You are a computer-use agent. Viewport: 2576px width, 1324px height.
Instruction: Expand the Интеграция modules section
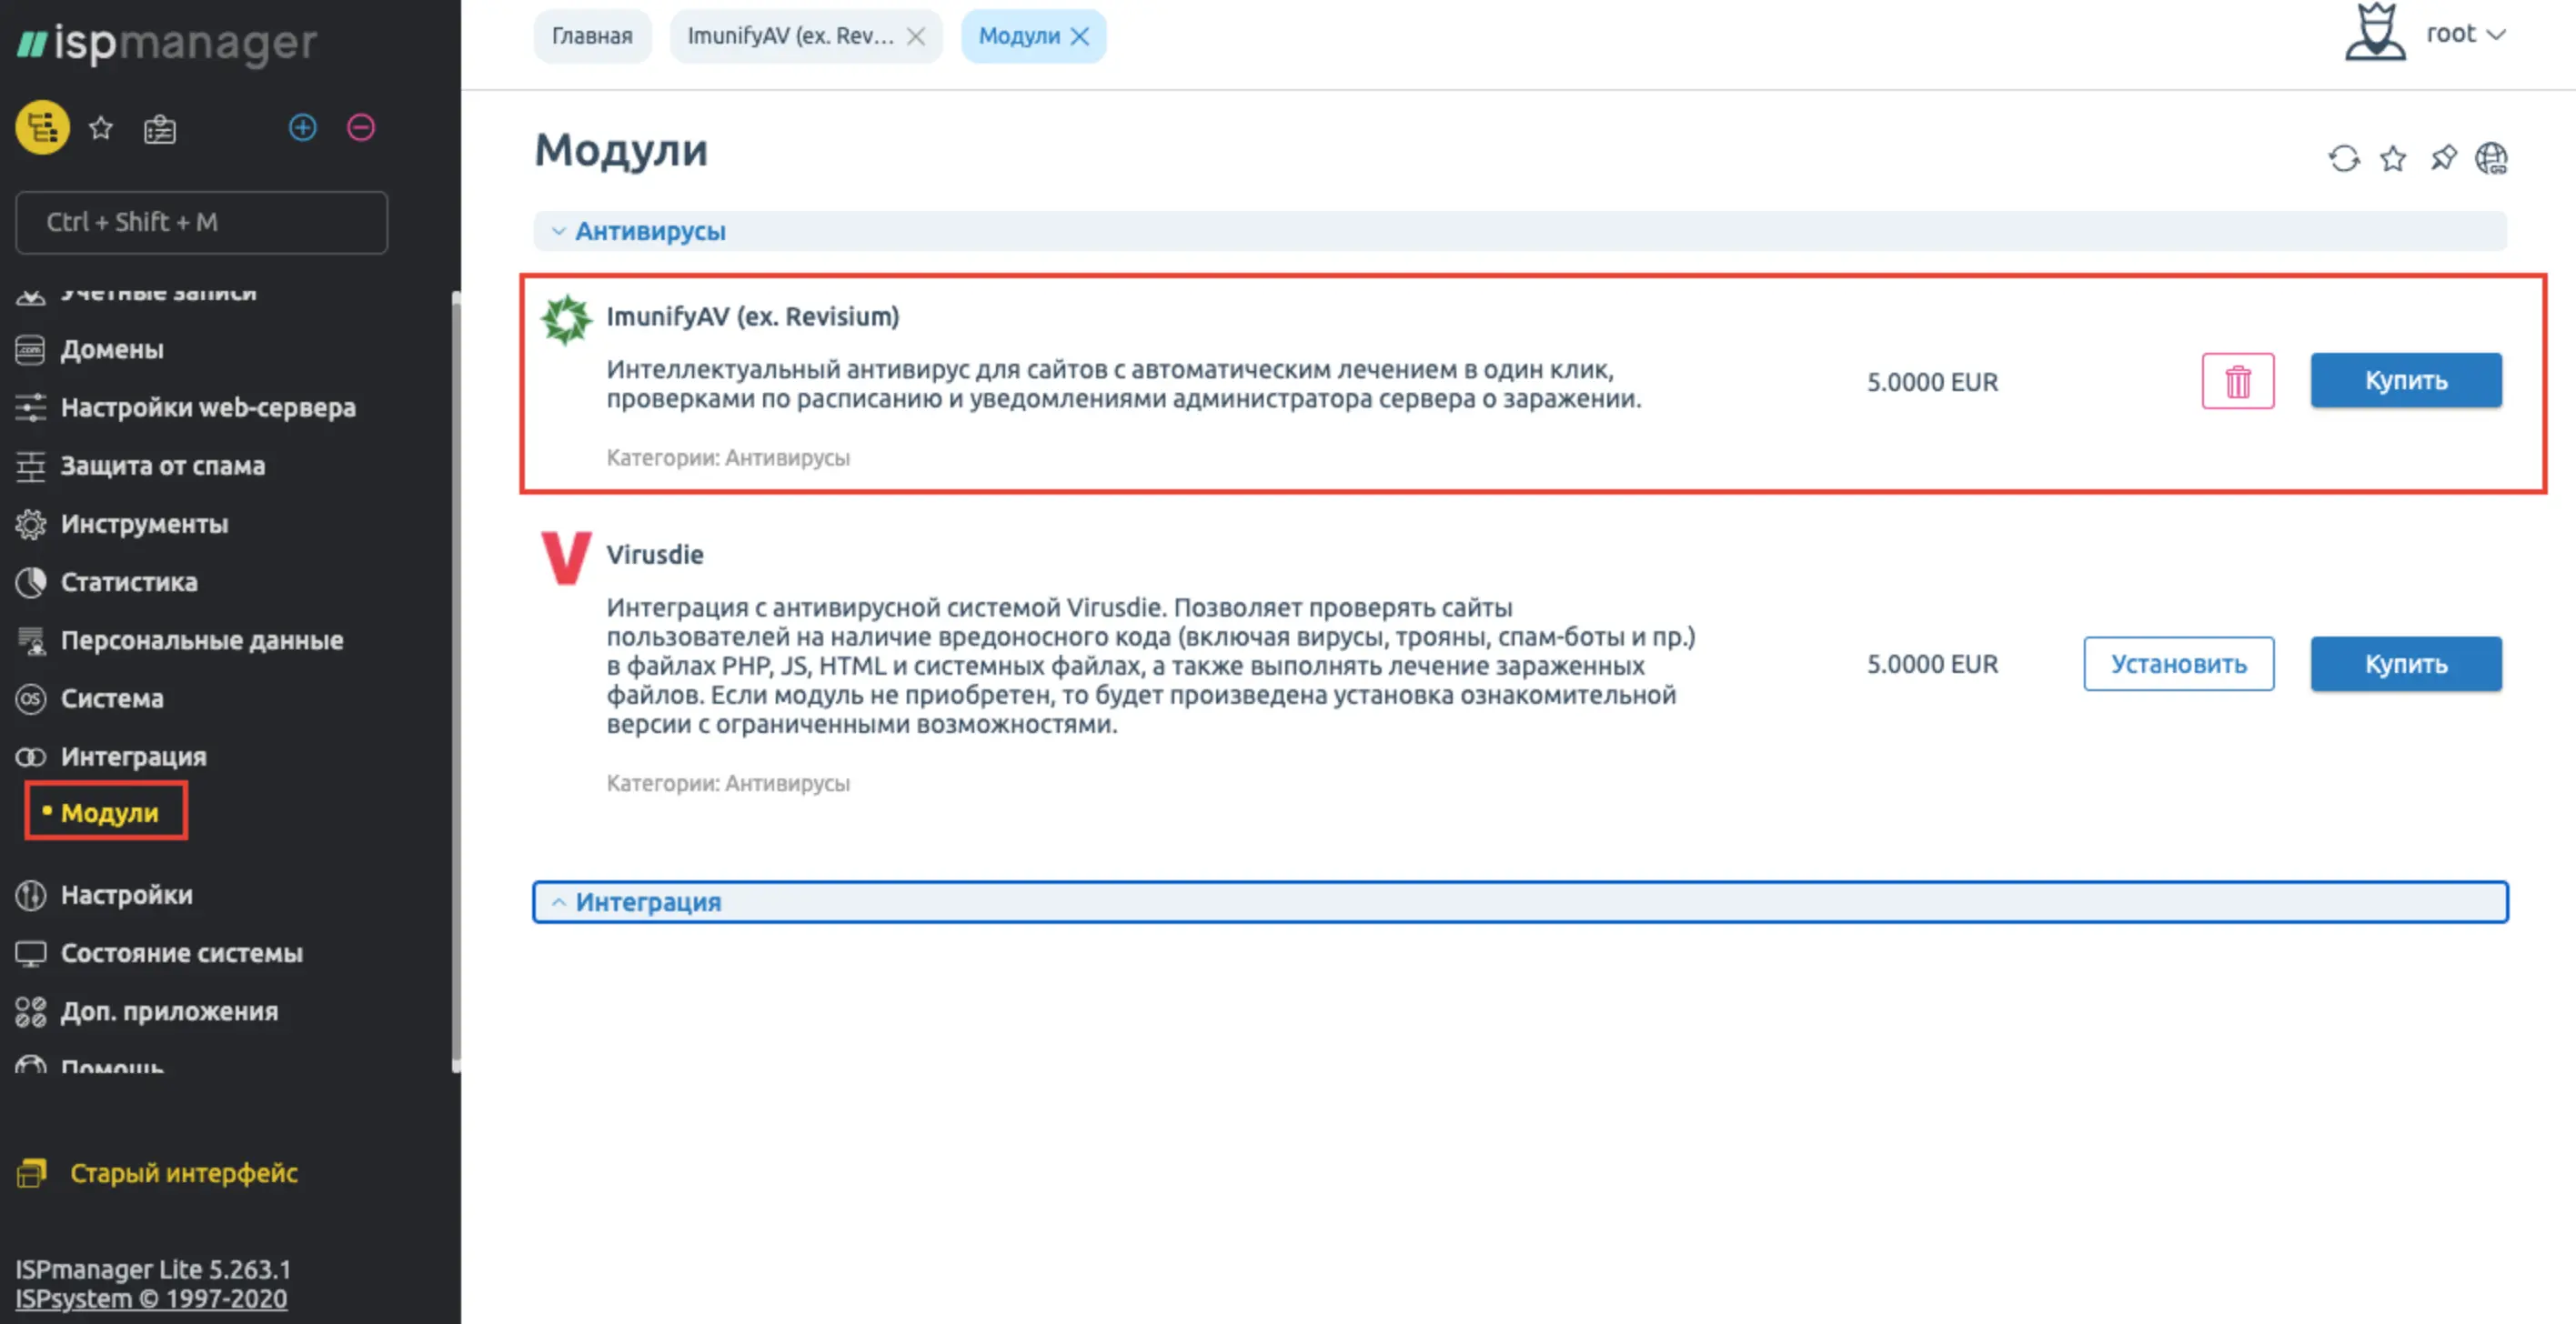1520,902
